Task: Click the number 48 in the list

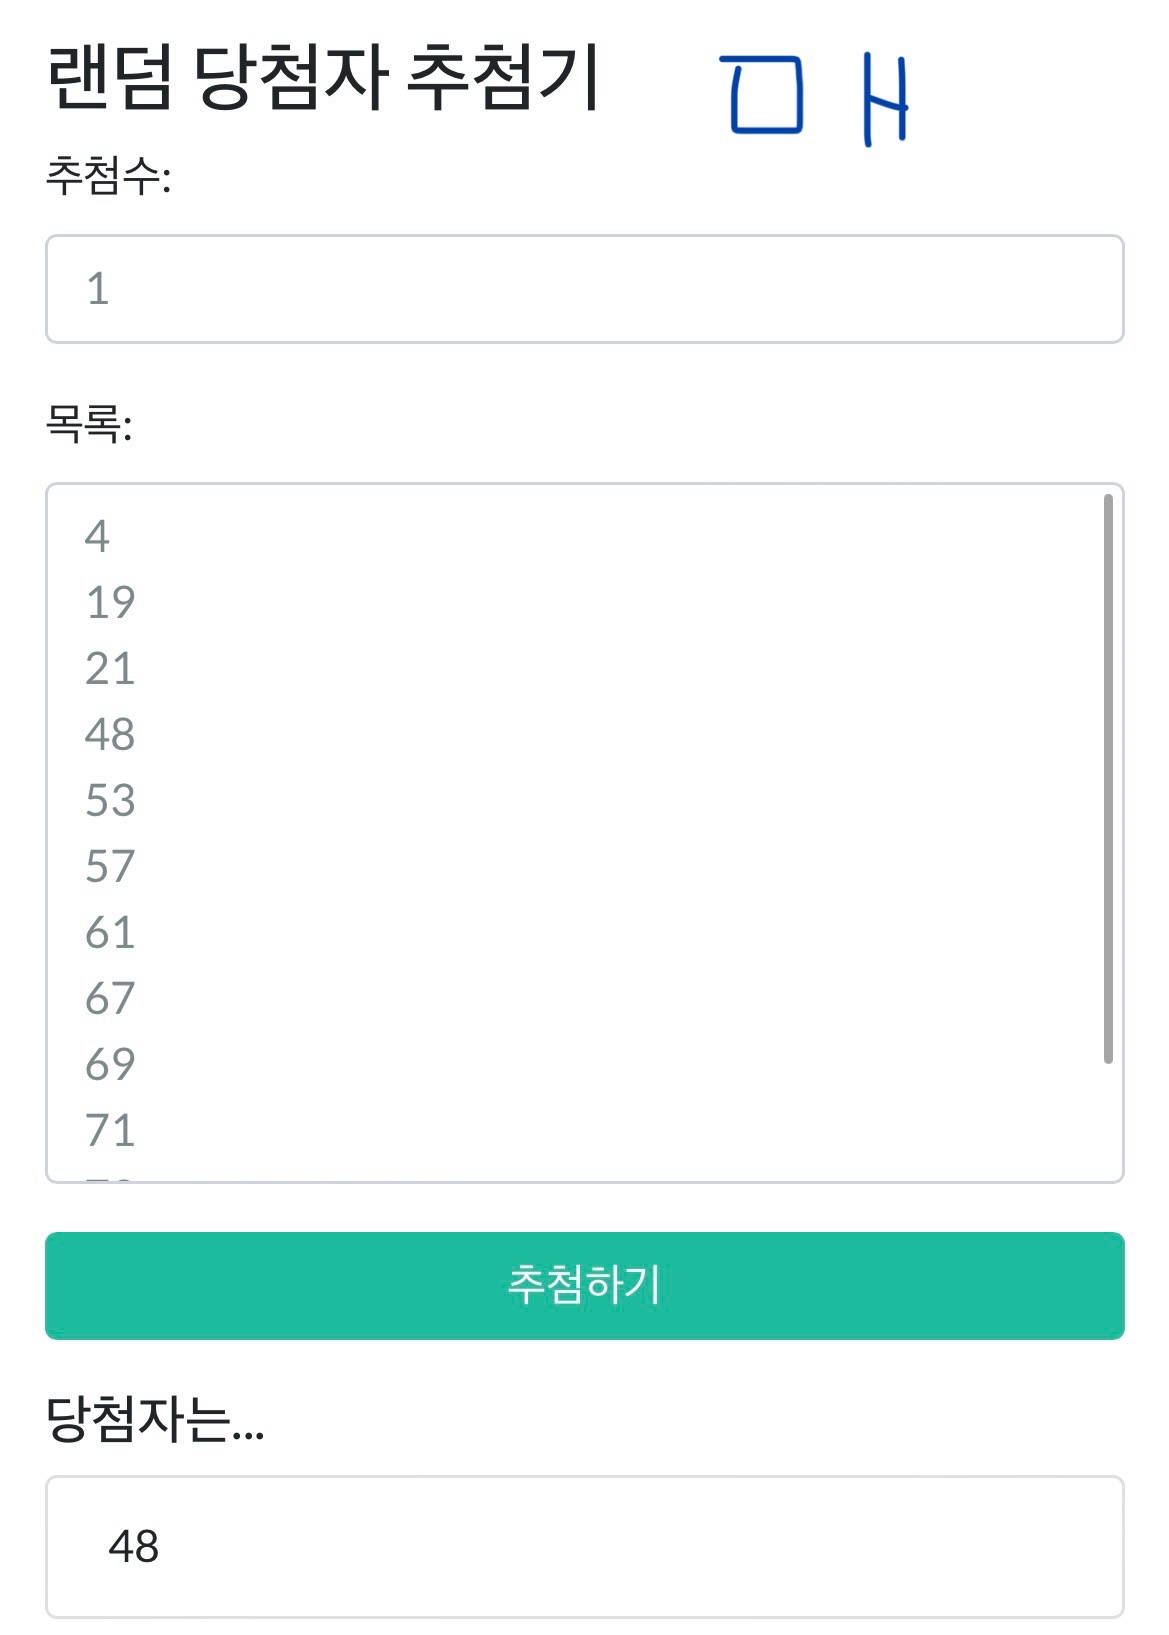Action: click(x=110, y=735)
